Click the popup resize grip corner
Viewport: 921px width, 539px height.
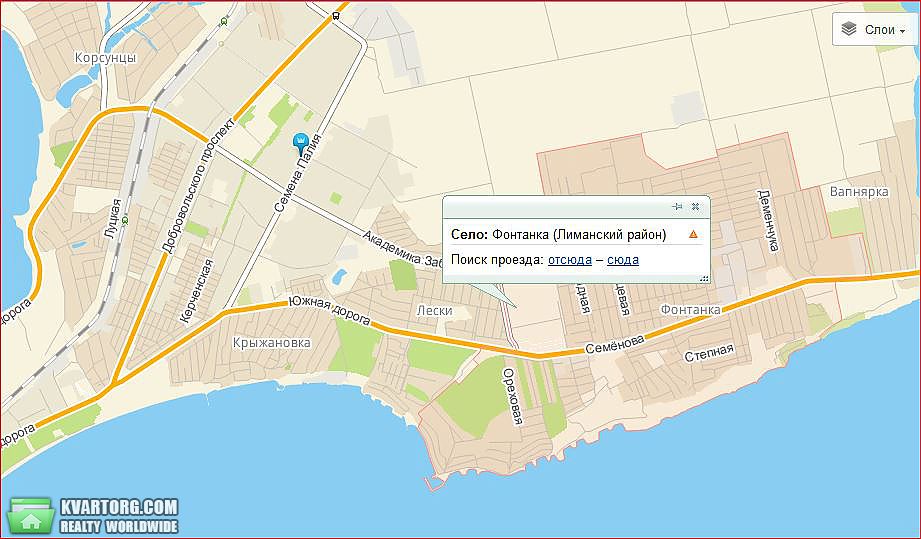pyautogui.click(x=705, y=279)
